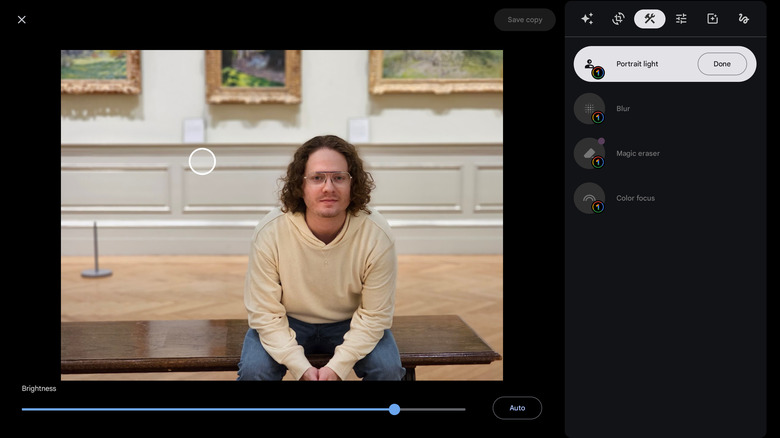This screenshot has width=780, height=438.
Task: Select the Color focus tool icon
Action: tap(589, 198)
